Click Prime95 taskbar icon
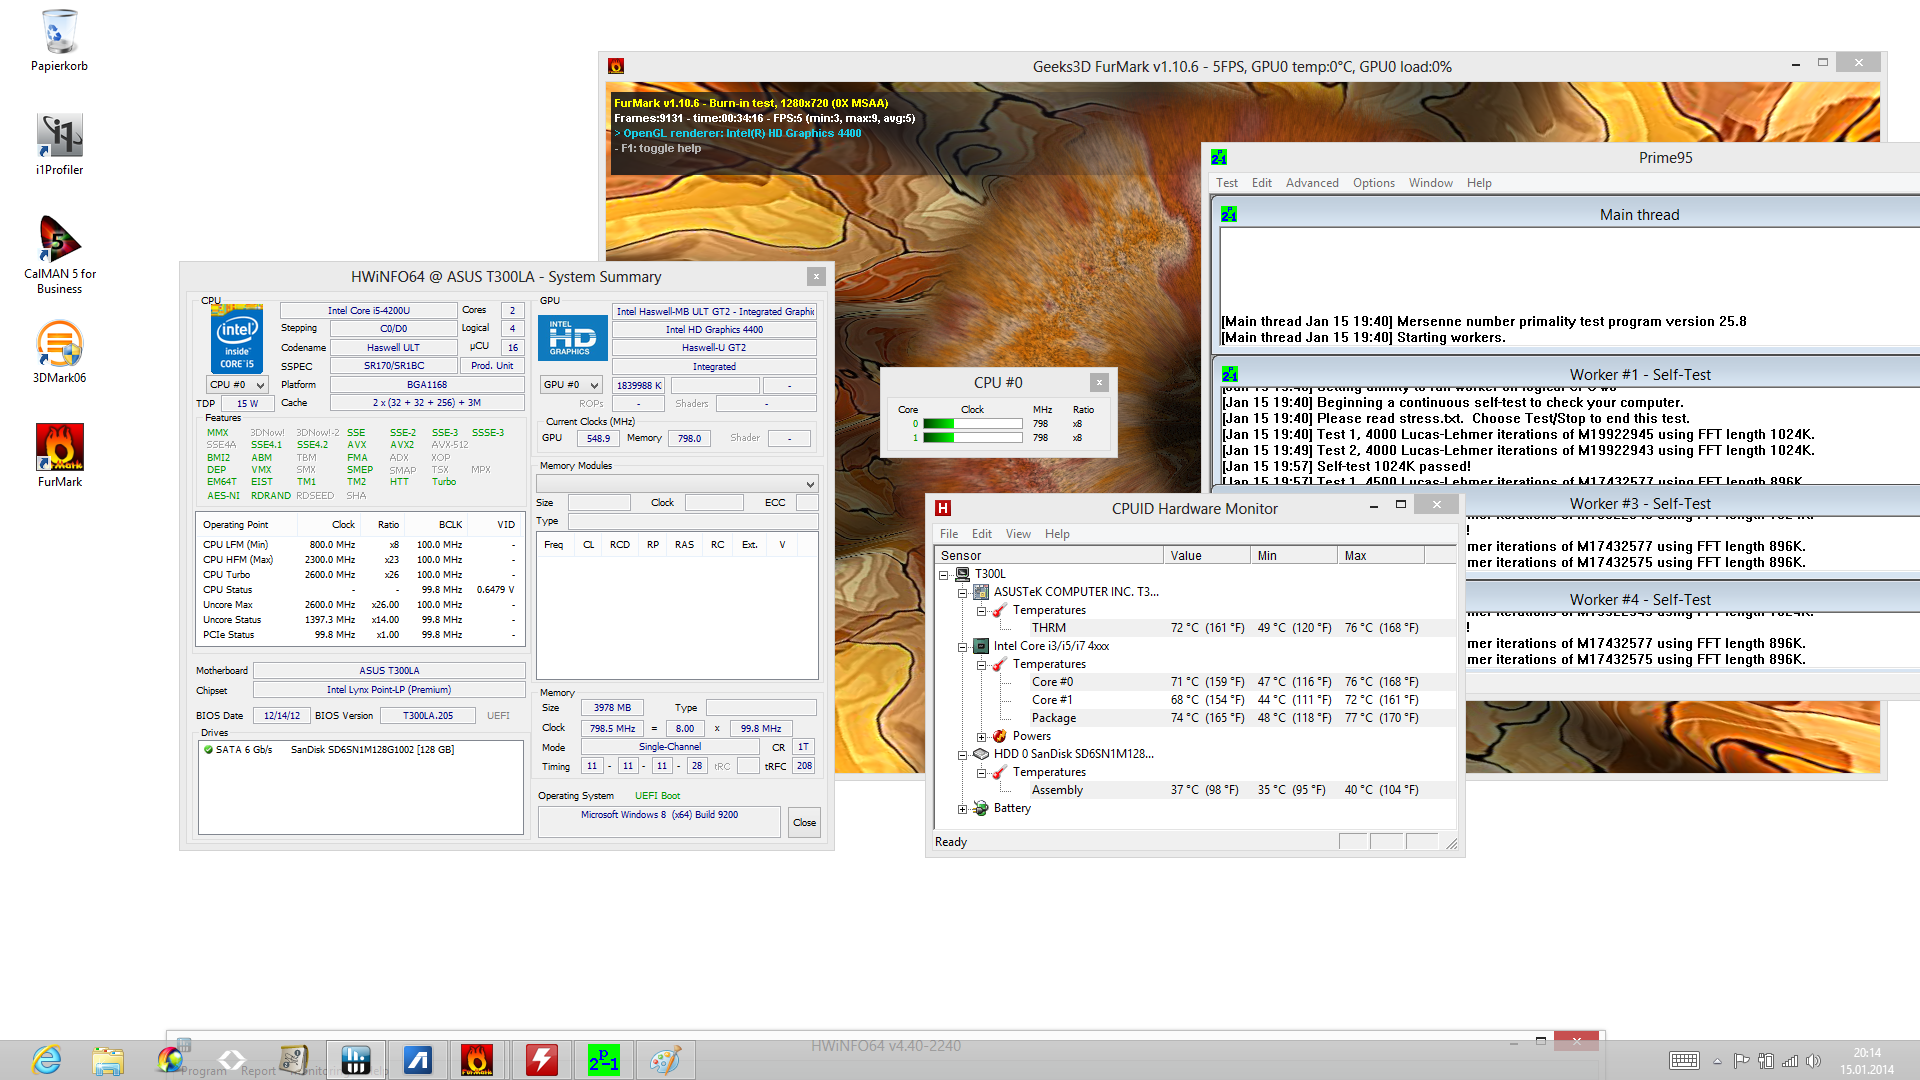Screen dimensions: 1920x1080 pos(603,1060)
